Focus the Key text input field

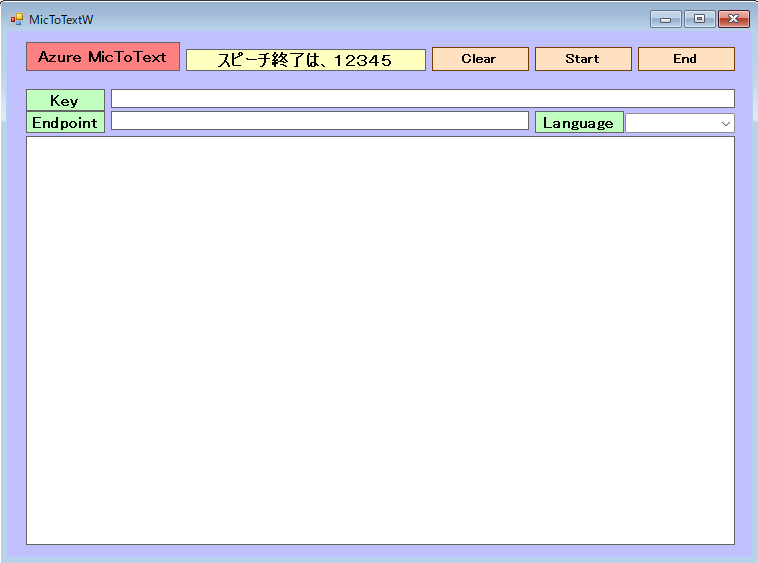point(422,99)
